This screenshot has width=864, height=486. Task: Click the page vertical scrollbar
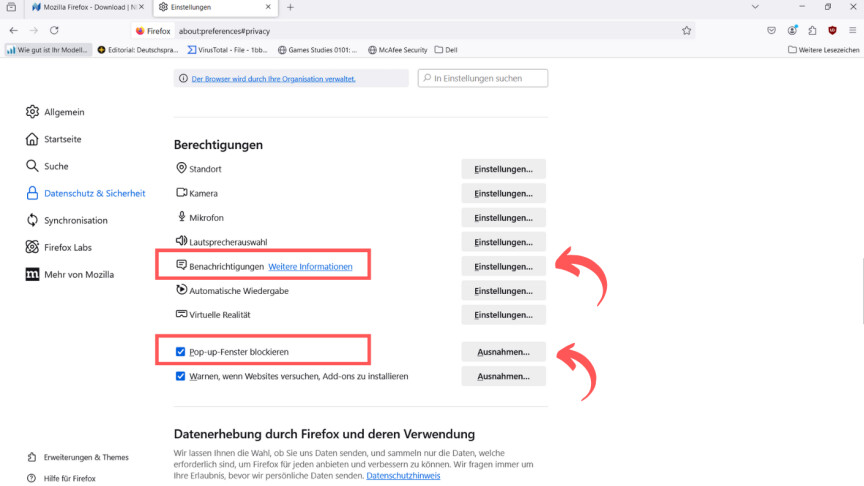(861, 291)
